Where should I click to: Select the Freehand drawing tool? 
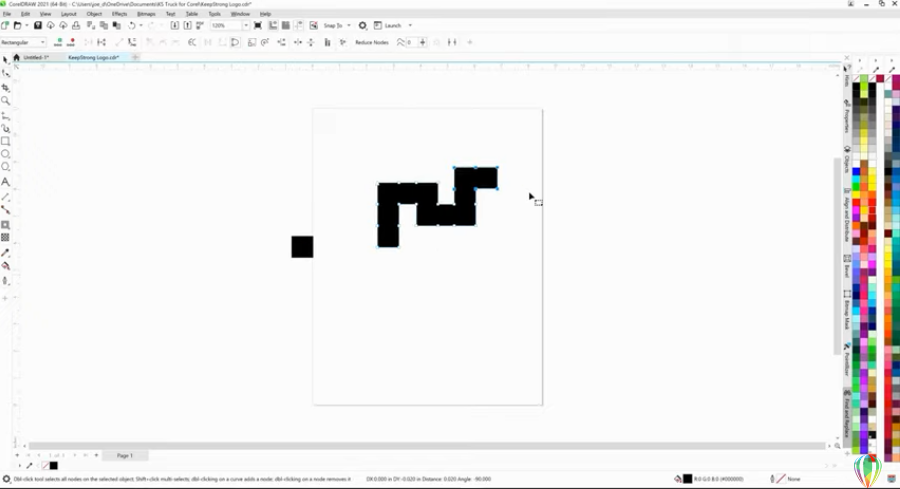tap(6, 115)
